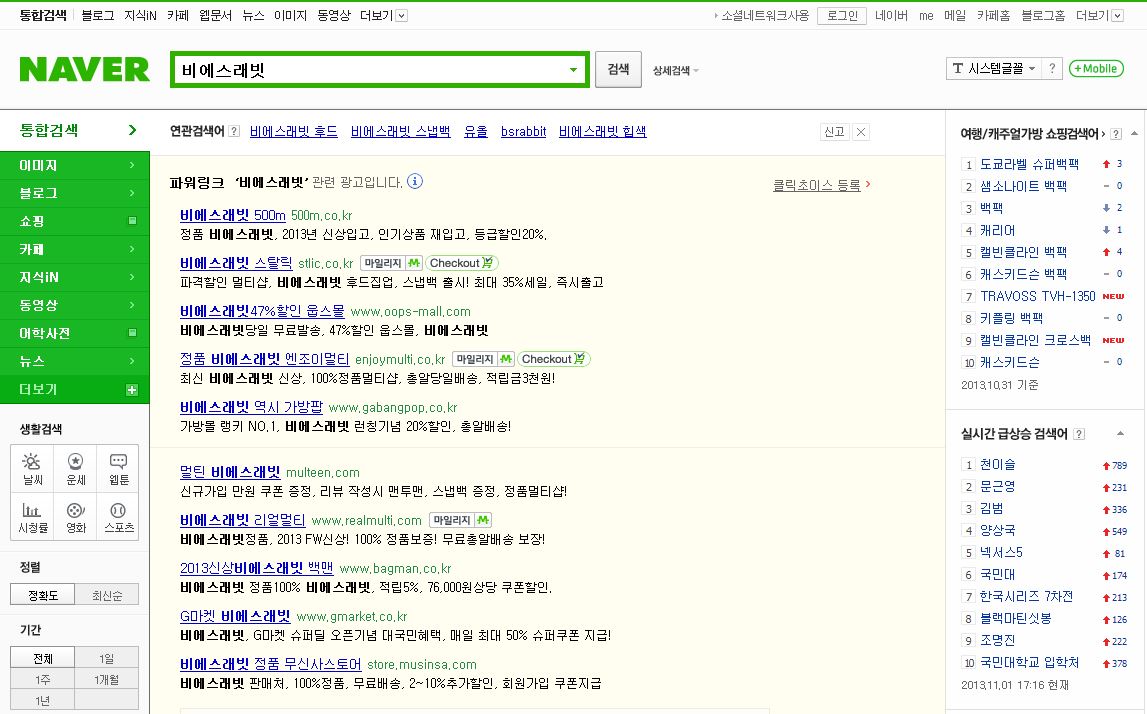Screen dimensions: 1147x714
Task: Open the 운세 fortune icon
Action: pos(75,469)
